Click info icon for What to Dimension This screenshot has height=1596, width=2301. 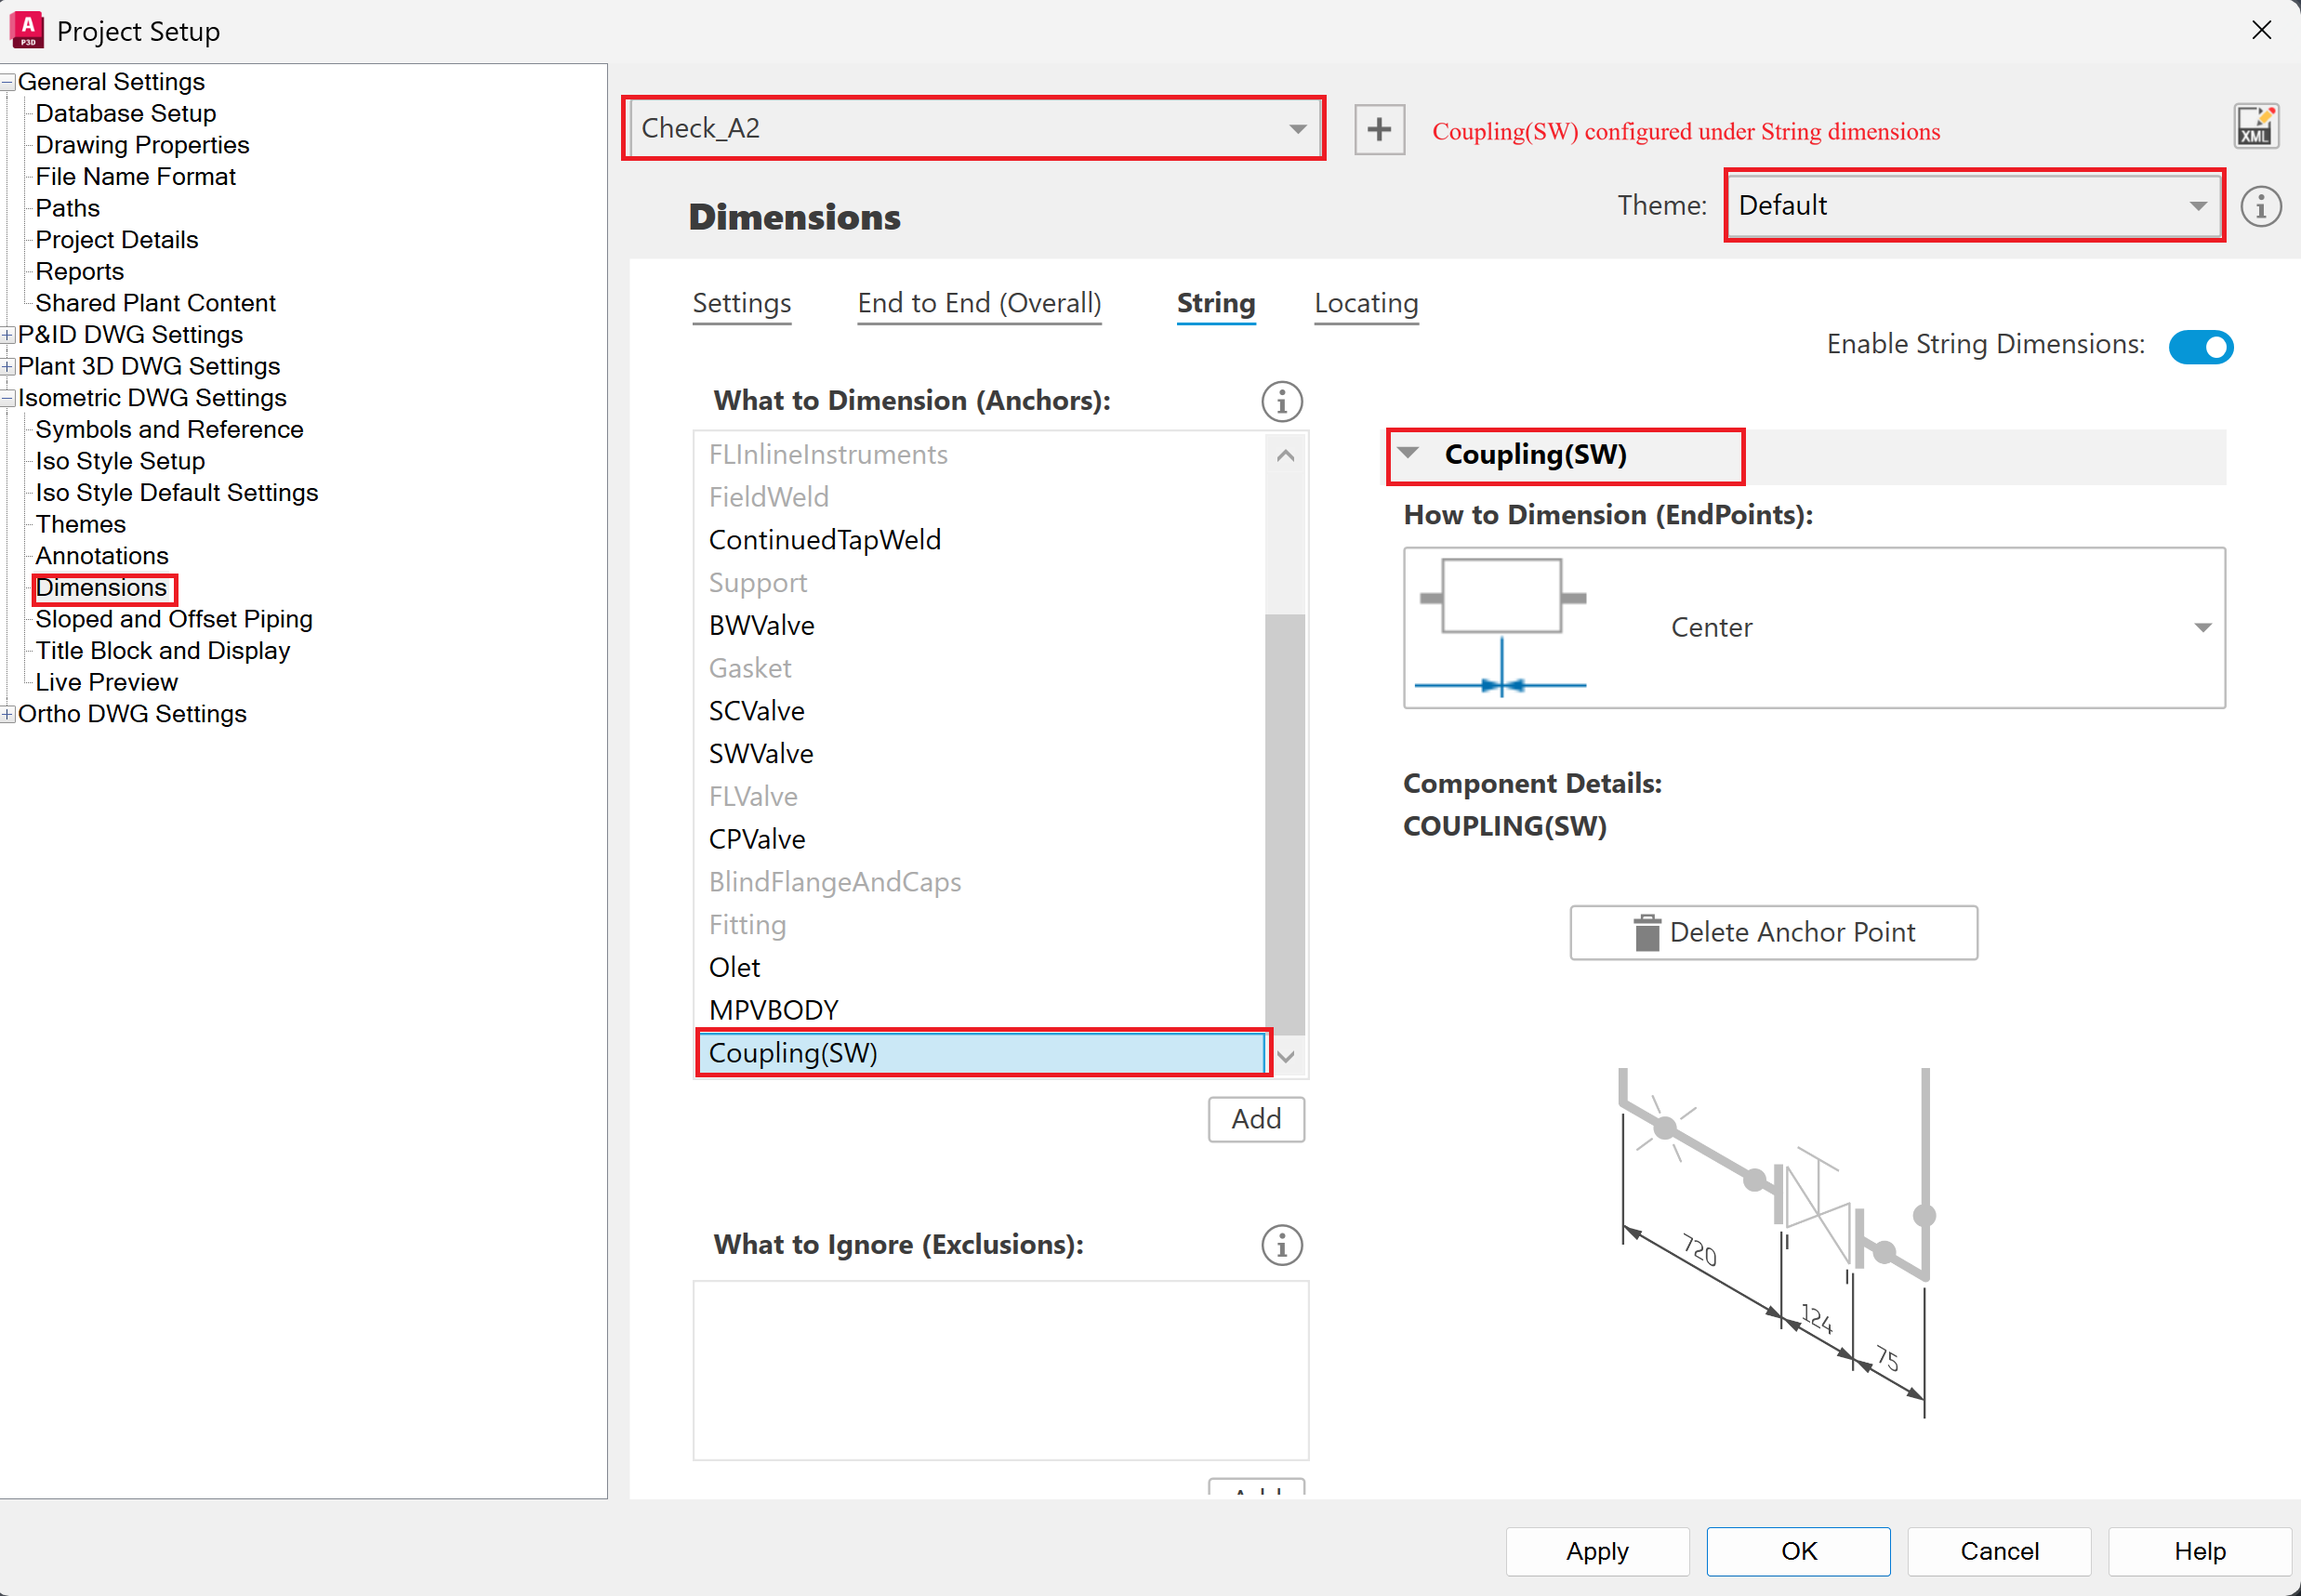pyautogui.click(x=1281, y=401)
